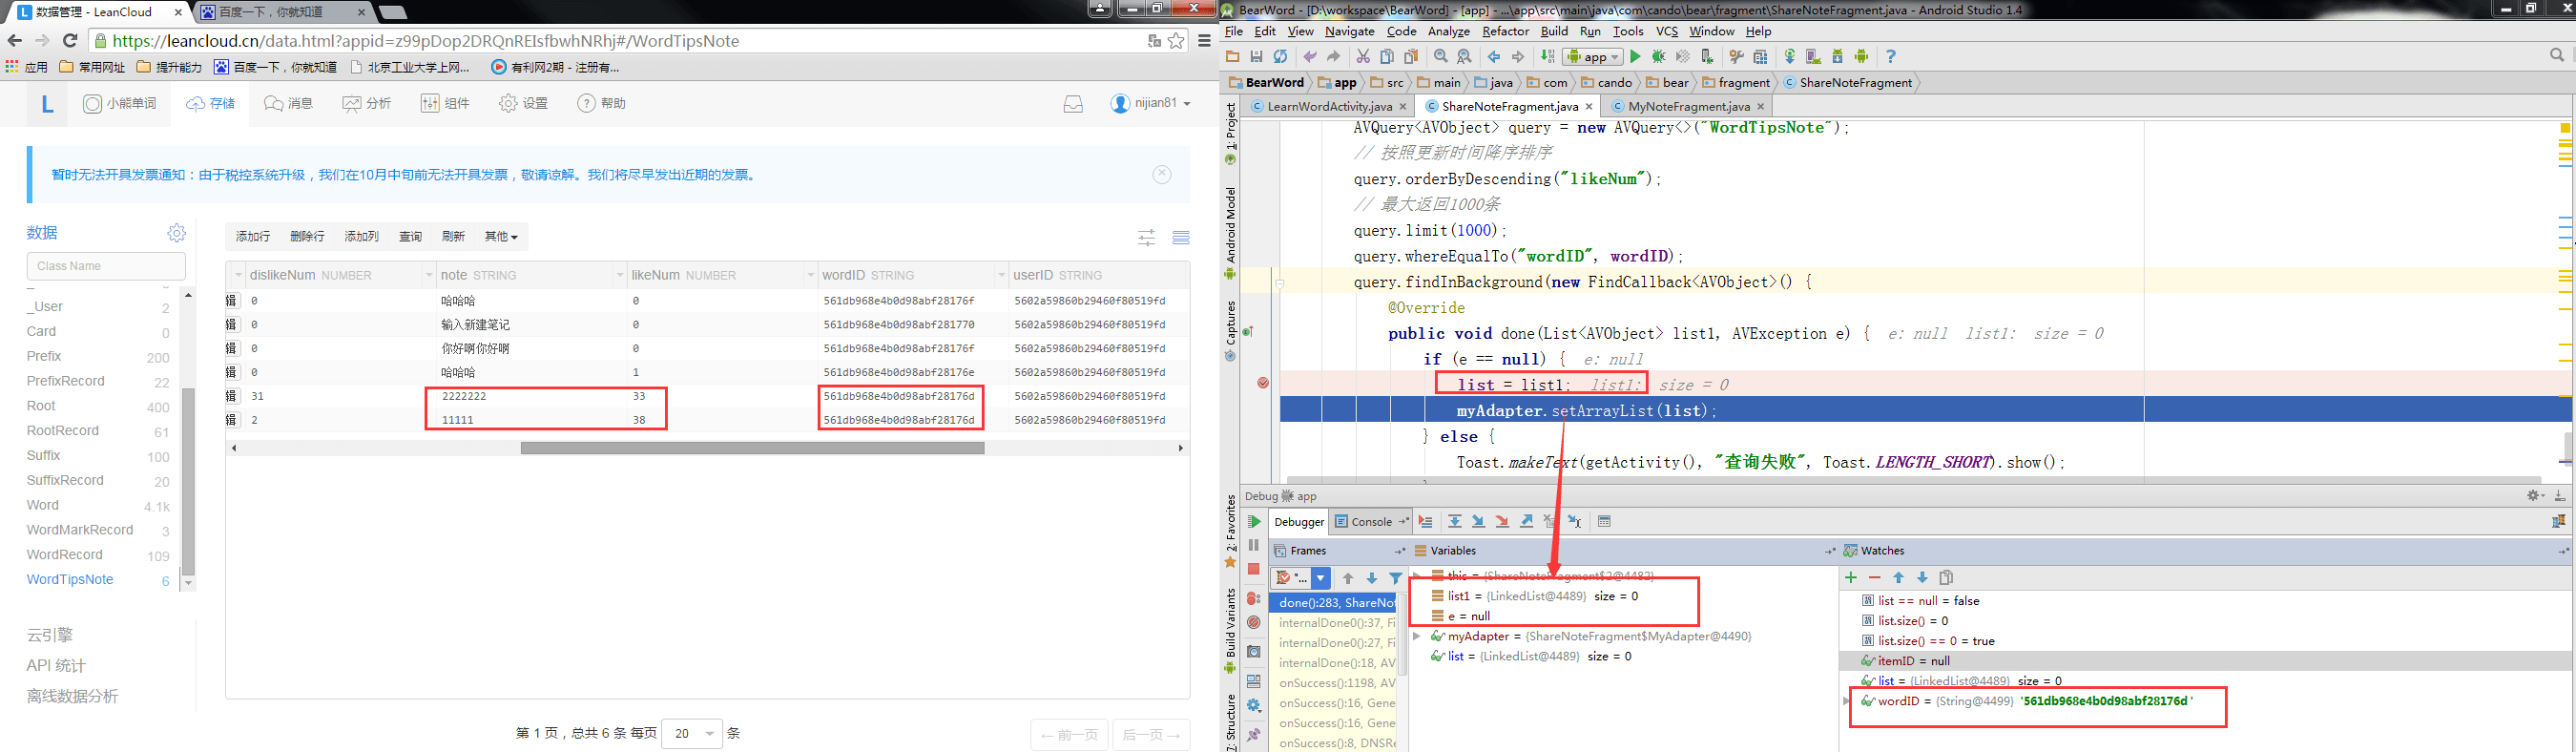The image size is (2576, 752).
Task: Open WordTipsNote class link
Action: click(70, 580)
